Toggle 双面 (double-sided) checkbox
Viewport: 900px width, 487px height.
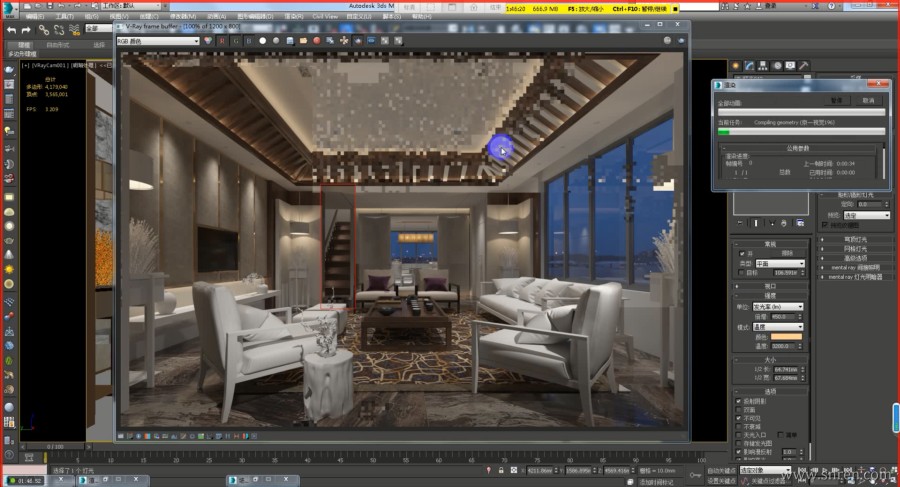click(739, 410)
